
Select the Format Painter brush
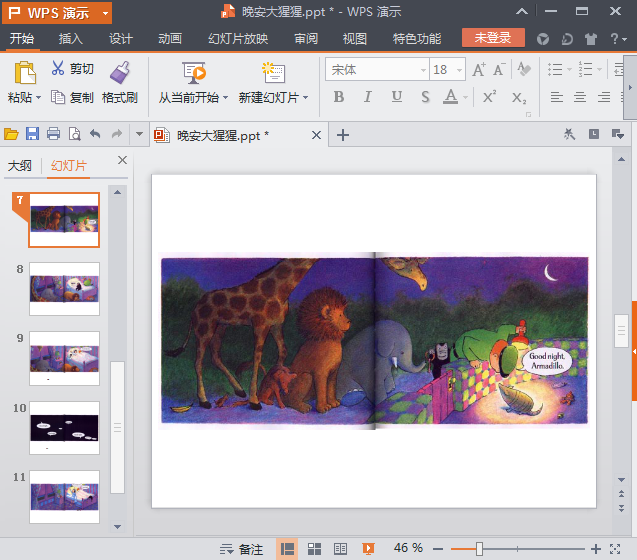tap(120, 72)
